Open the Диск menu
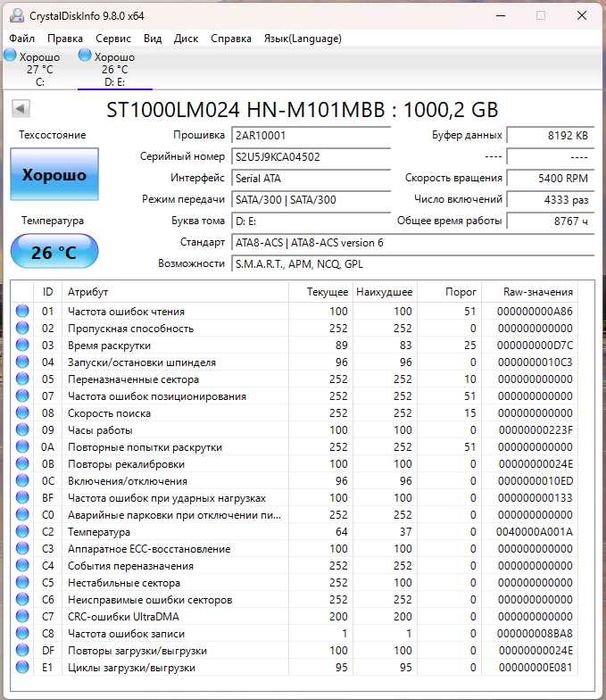The height and width of the screenshot is (700, 606). pyautogui.click(x=186, y=38)
